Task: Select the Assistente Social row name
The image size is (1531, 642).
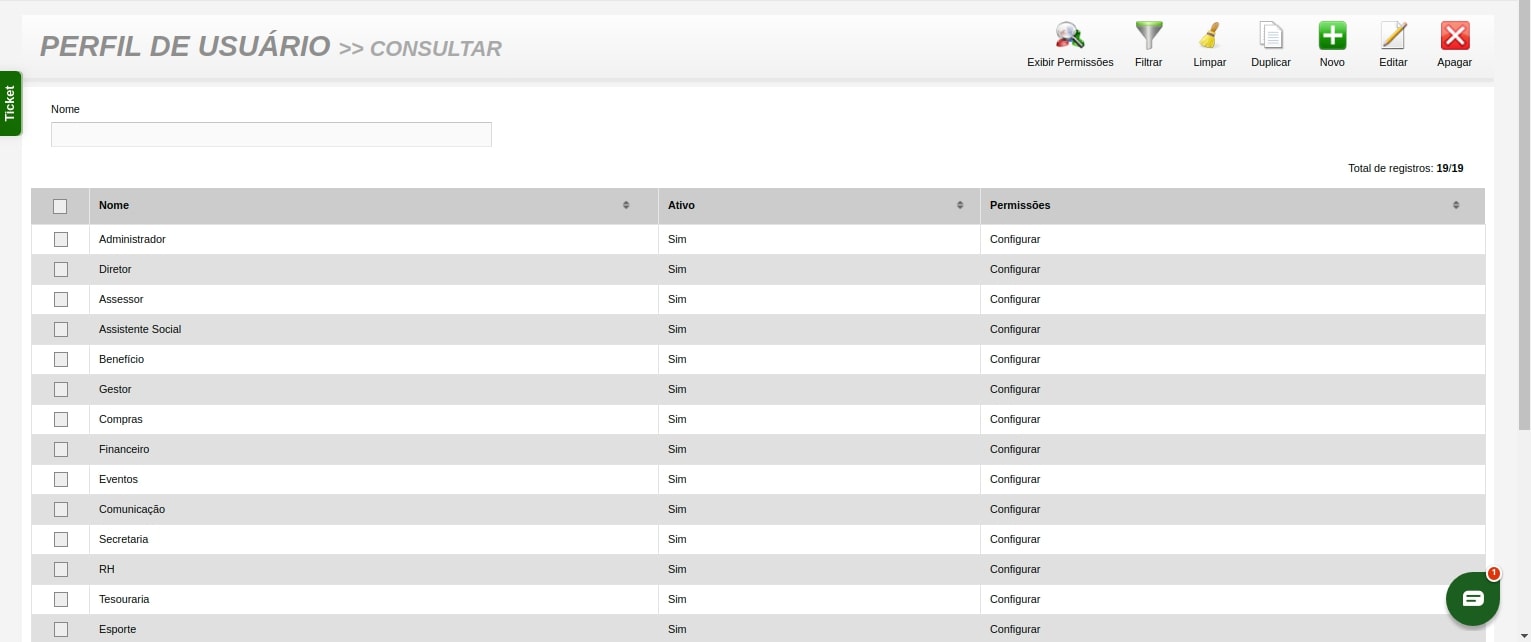Action: (x=140, y=329)
